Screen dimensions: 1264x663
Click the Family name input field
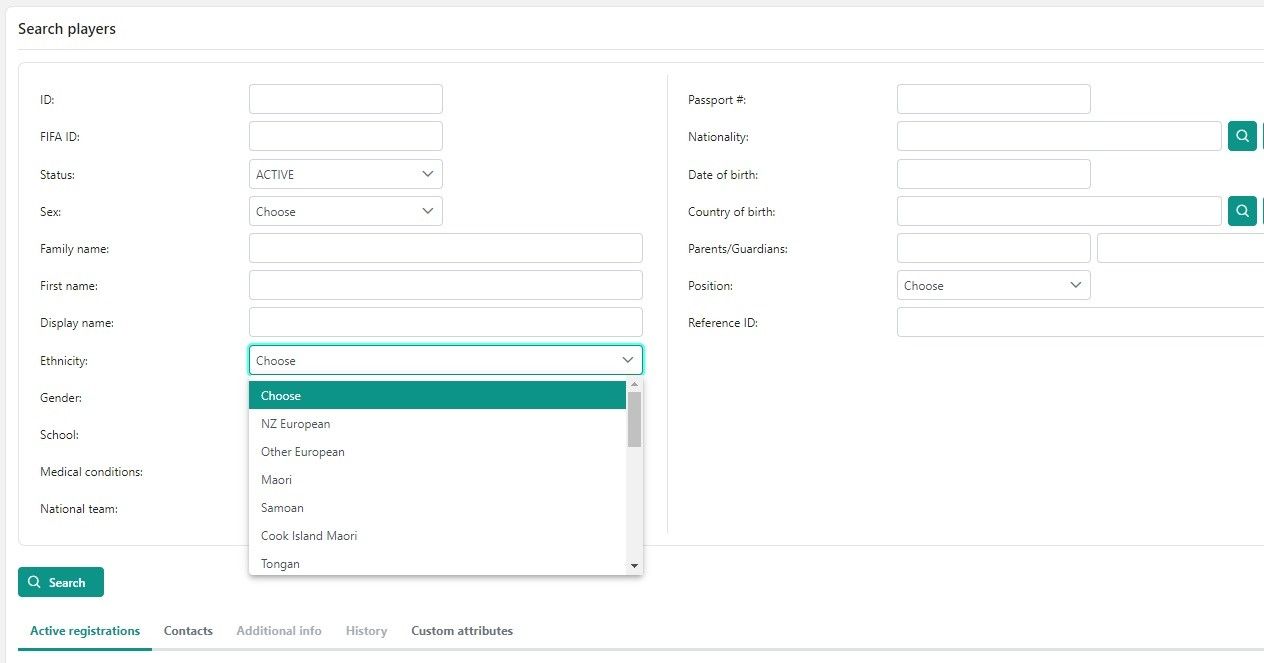tap(445, 248)
